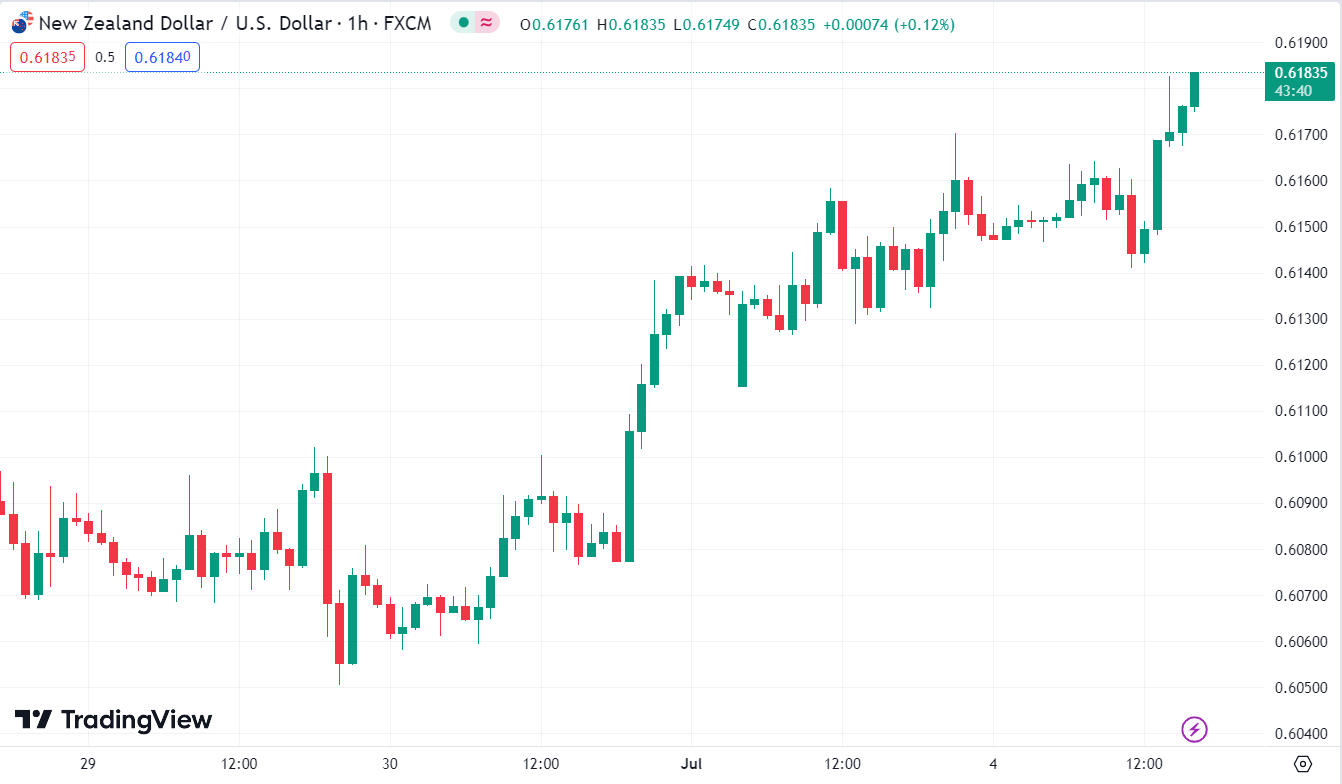This screenshot has width=1342, height=784.
Task: Click the open price value O0.61761
Action: click(556, 24)
